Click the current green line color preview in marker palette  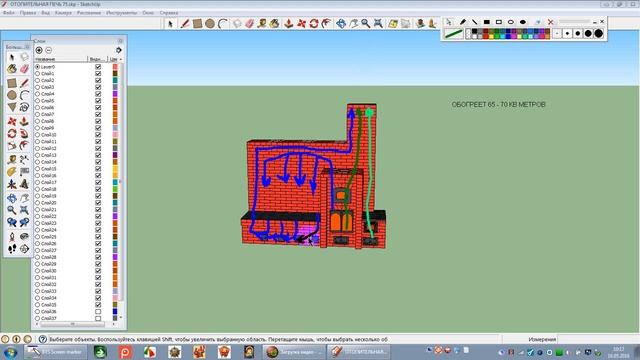(x=453, y=34)
